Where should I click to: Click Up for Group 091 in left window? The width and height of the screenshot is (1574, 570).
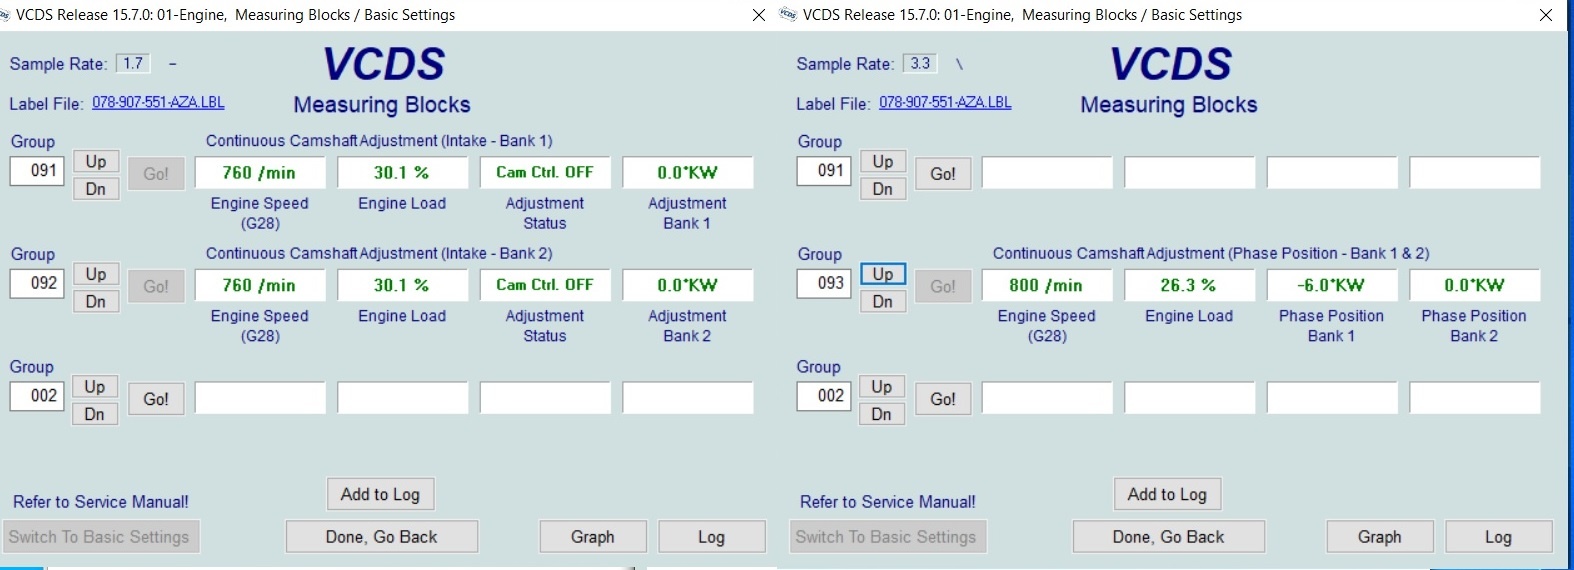click(96, 161)
